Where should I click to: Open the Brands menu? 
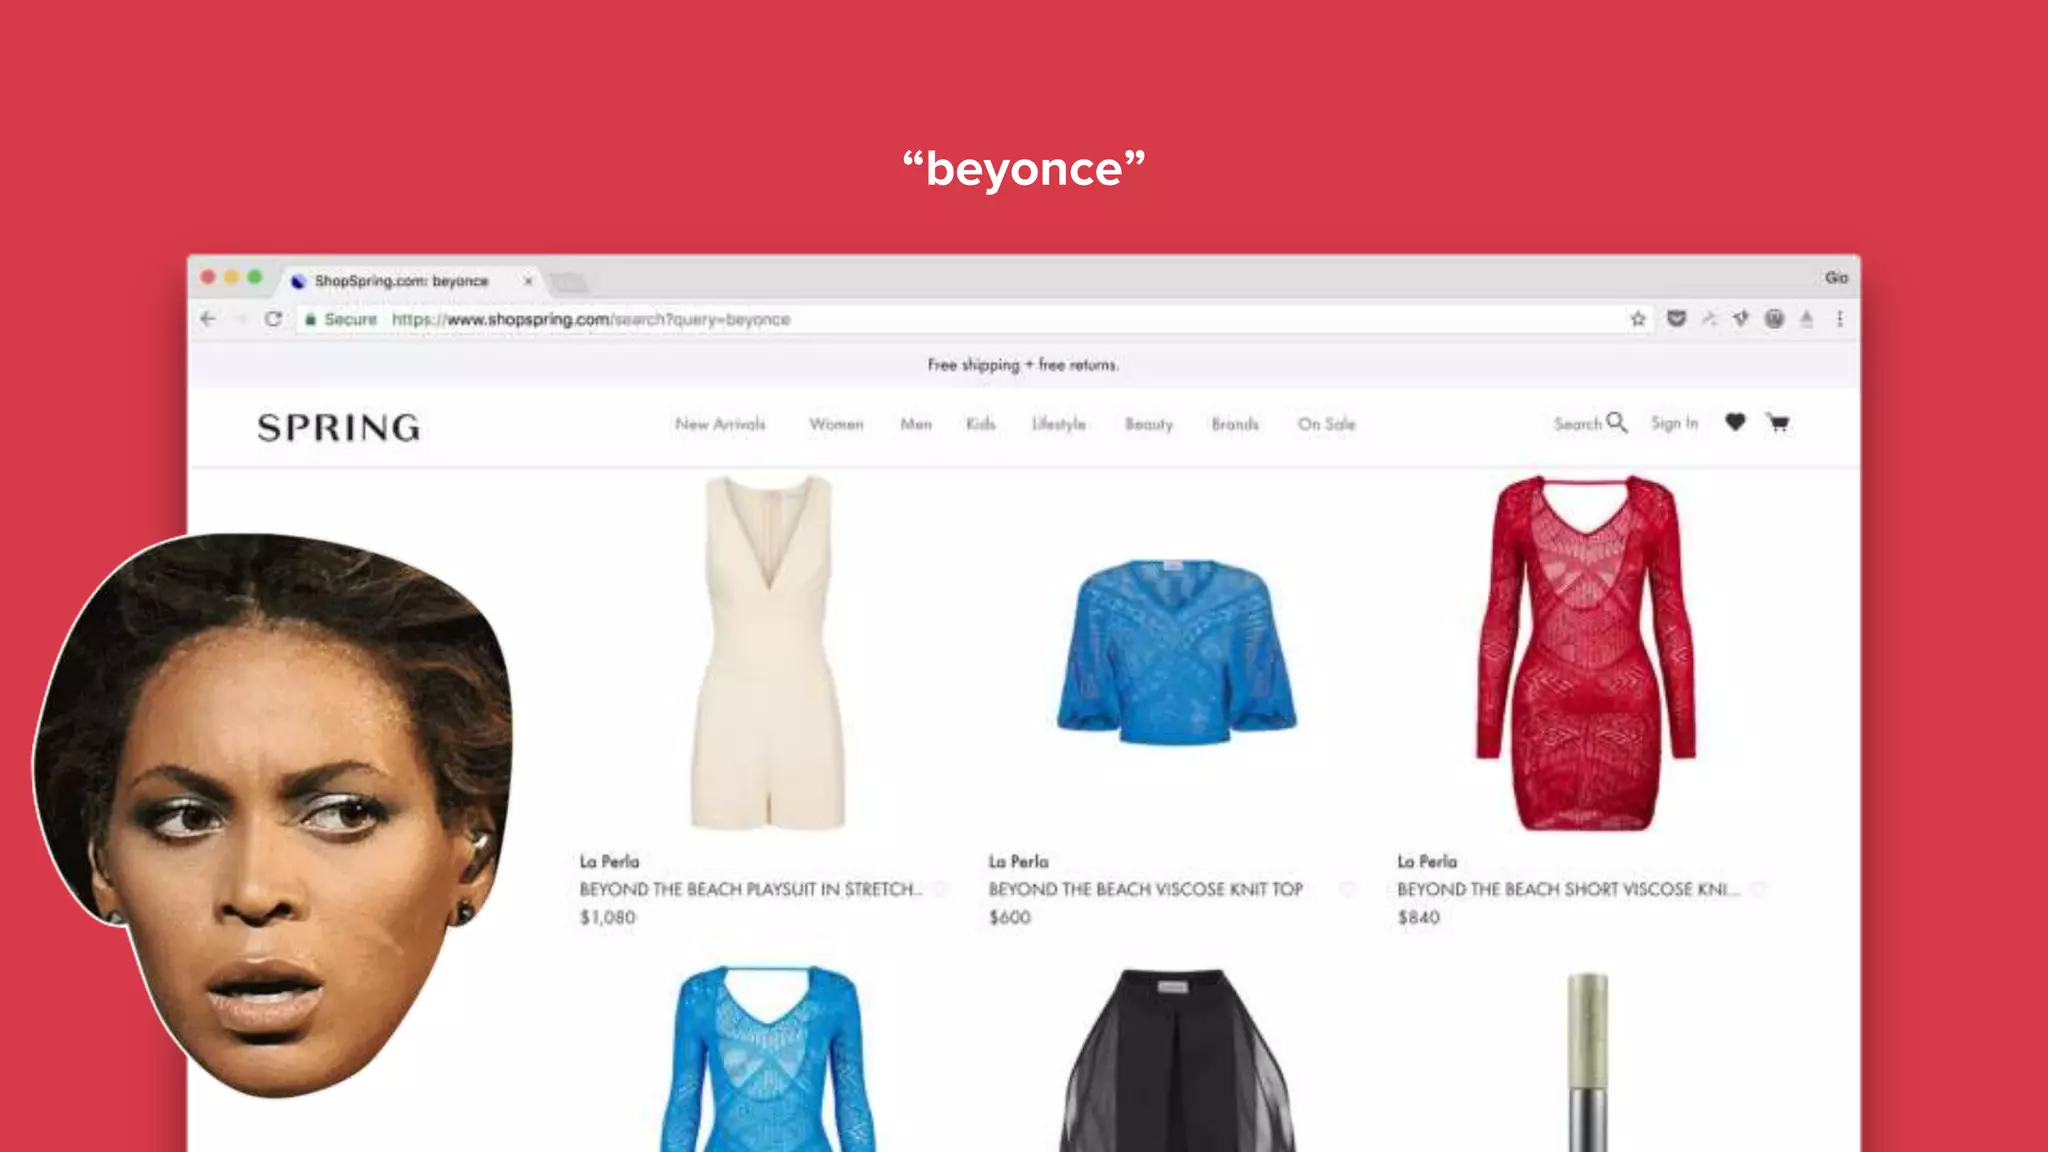pyautogui.click(x=1235, y=424)
